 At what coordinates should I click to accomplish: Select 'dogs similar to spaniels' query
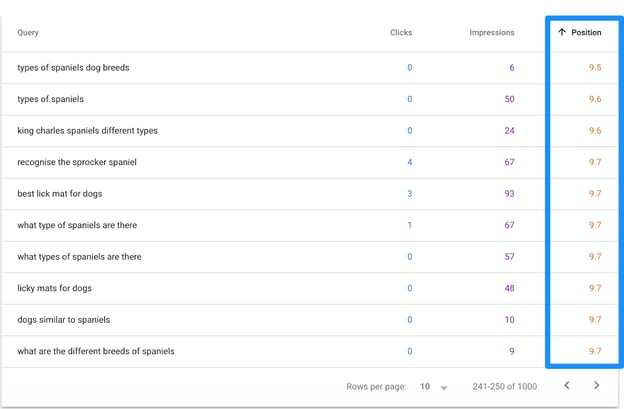pos(64,320)
